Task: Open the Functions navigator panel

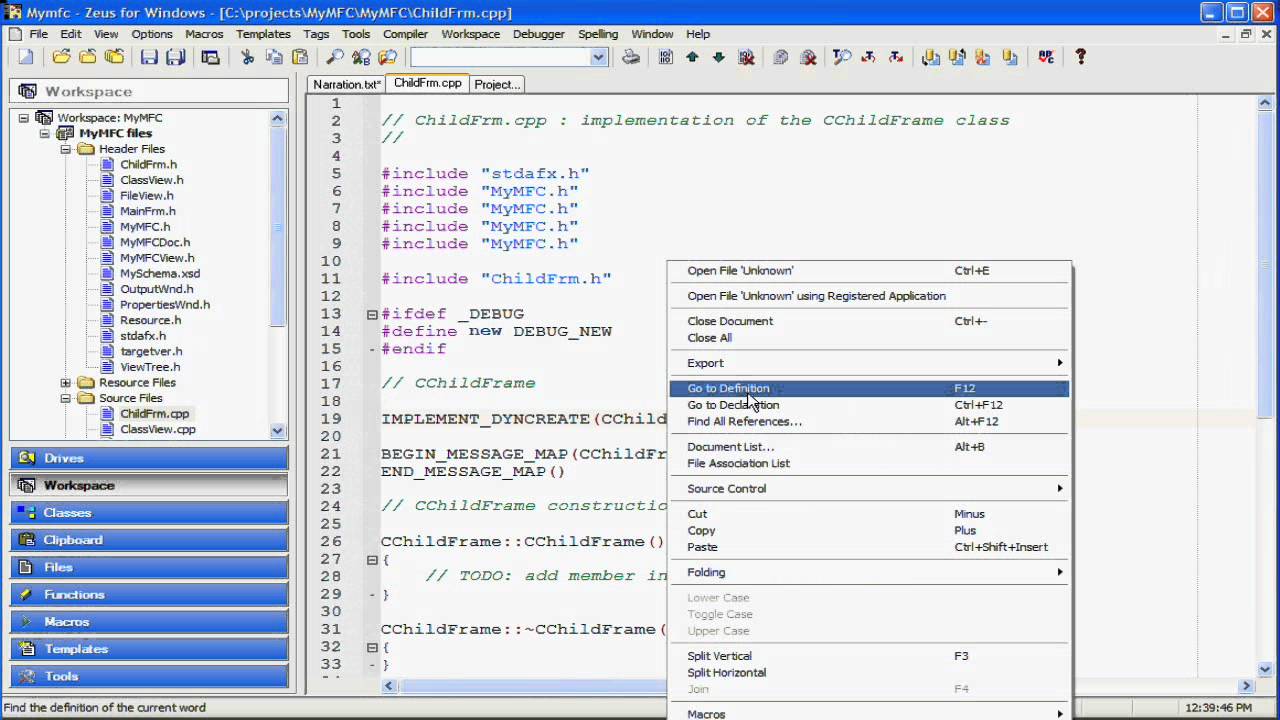Action: tap(149, 594)
